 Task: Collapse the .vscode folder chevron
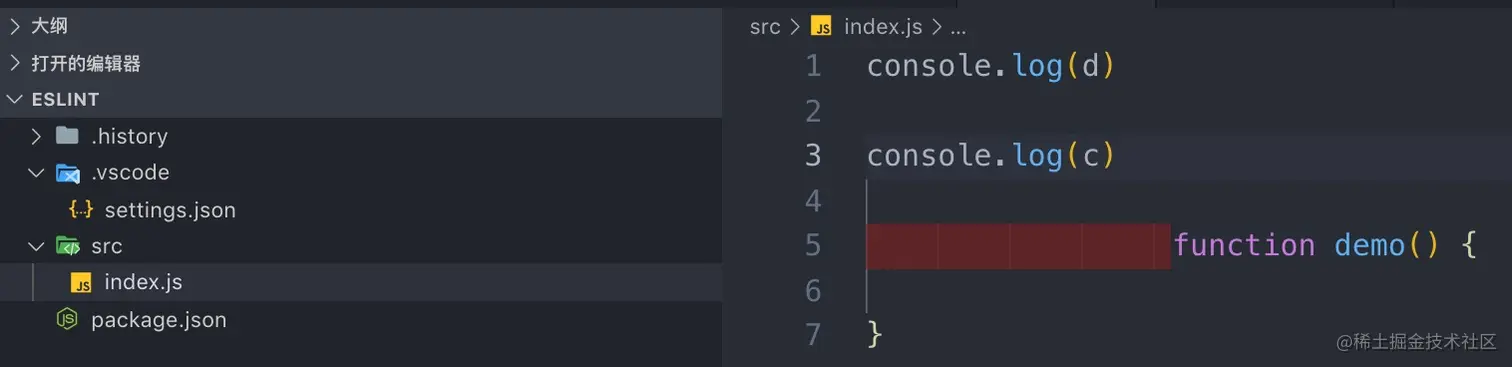pyautogui.click(x=37, y=173)
